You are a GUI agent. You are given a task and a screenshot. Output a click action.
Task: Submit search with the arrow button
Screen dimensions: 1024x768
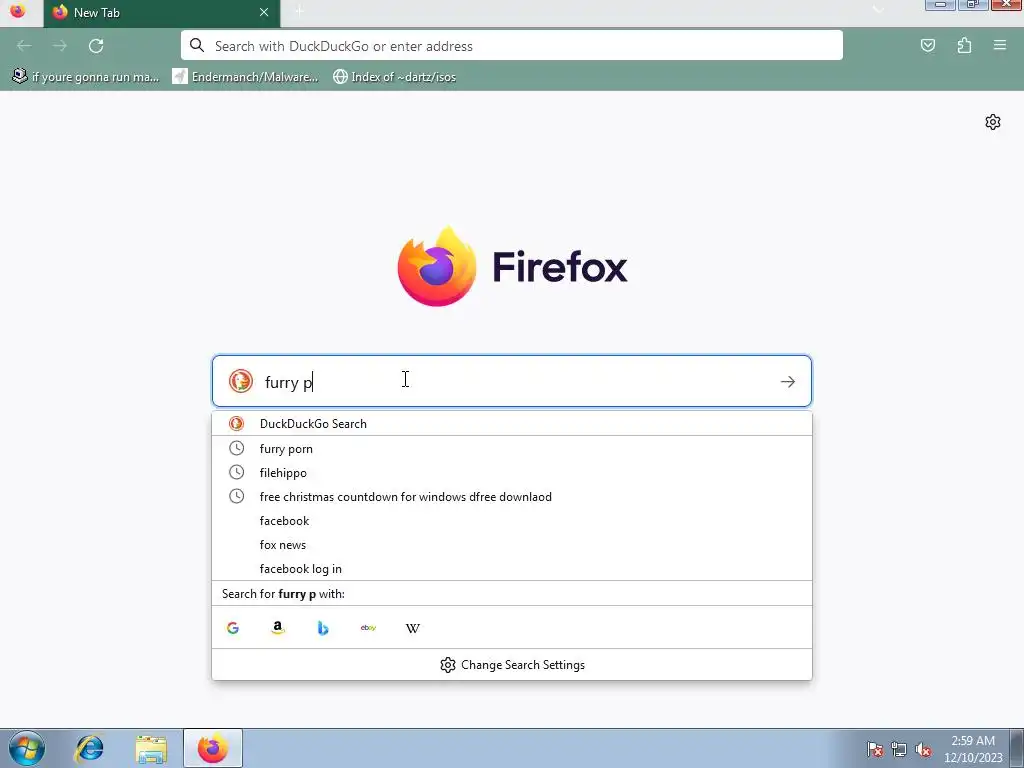pyautogui.click(x=788, y=381)
